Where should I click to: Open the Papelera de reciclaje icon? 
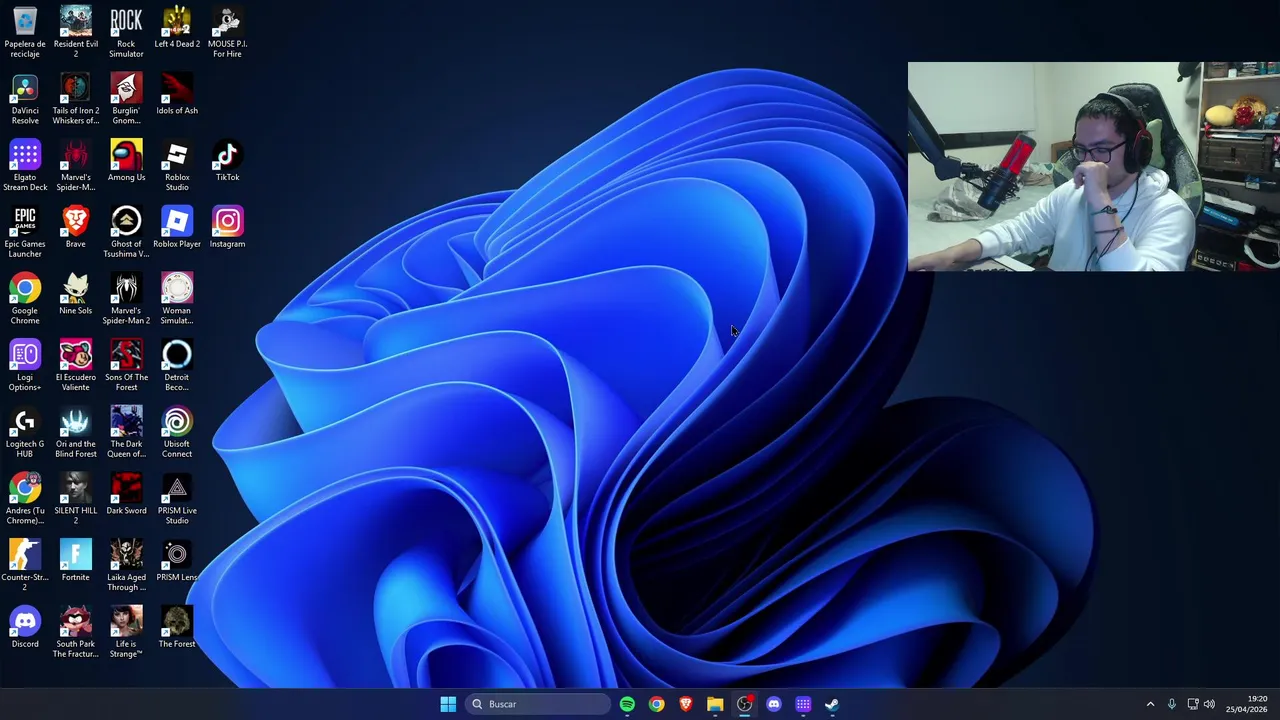tap(25, 32)
